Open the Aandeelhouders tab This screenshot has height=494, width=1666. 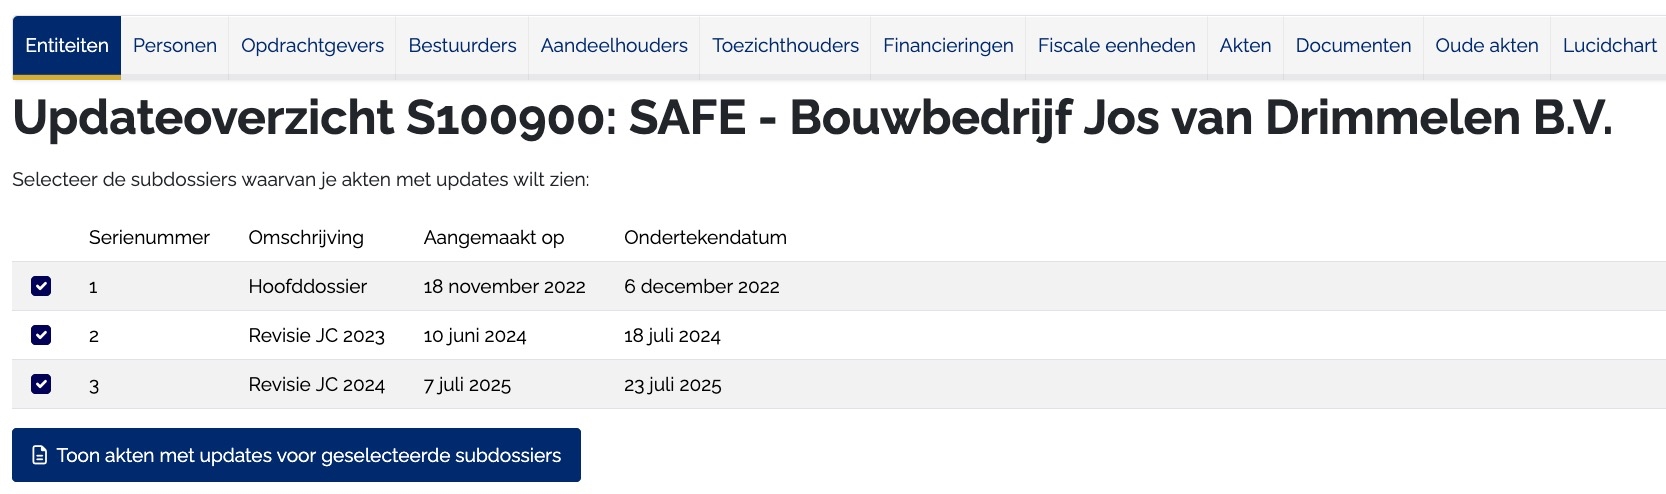[x=614, y=46]
